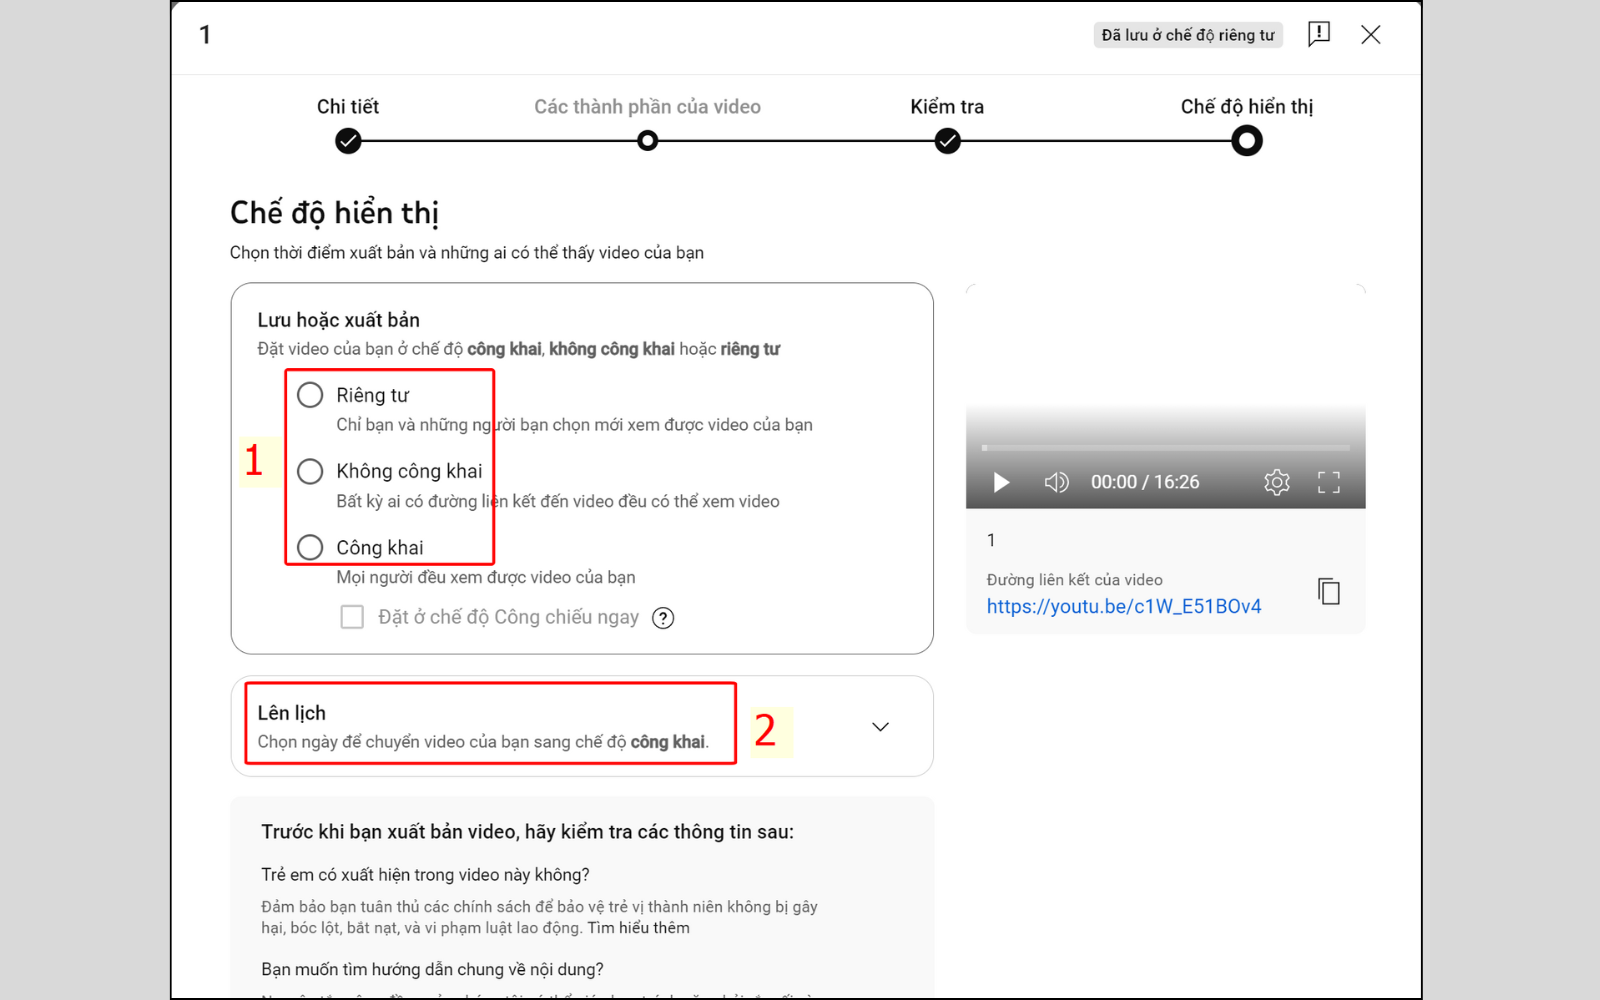The height and width of the screenshot is (1000, 1600).
Task: Go to the Kiểm tra step
Action: pos(948,142)
